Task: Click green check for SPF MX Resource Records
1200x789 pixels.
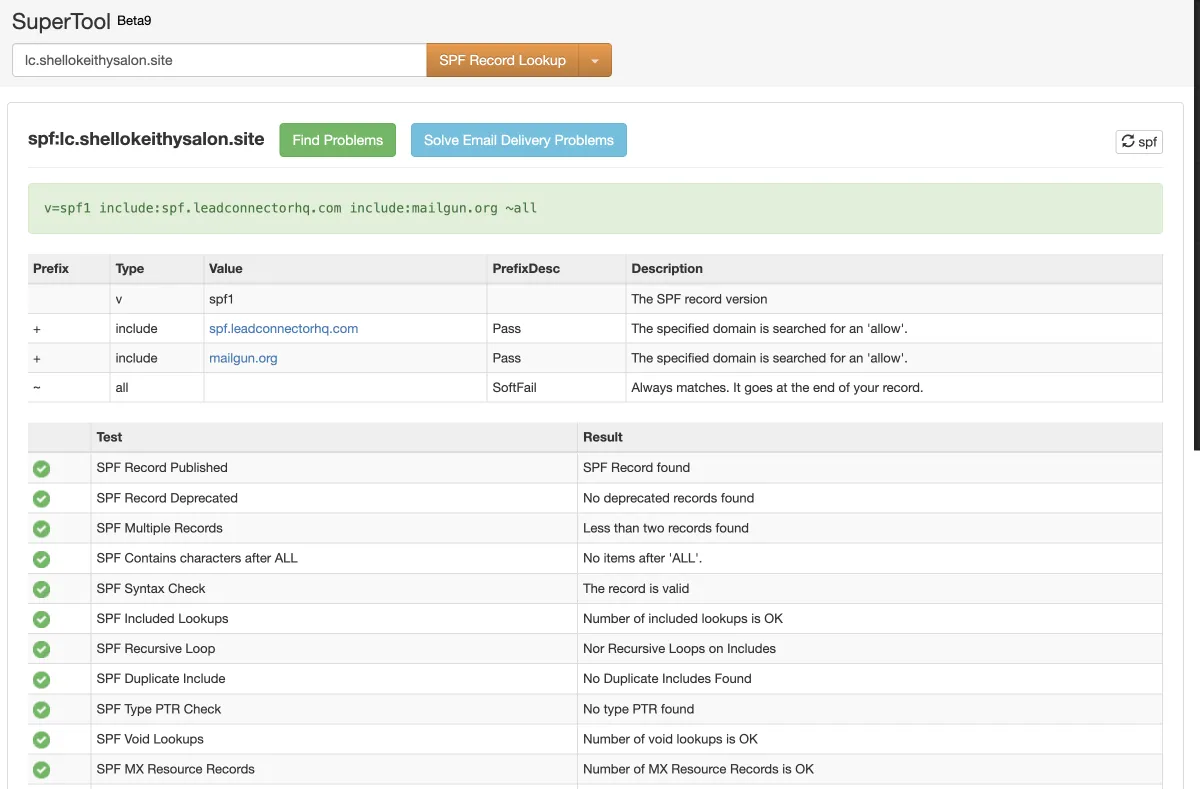Action: tap(41, 769)
